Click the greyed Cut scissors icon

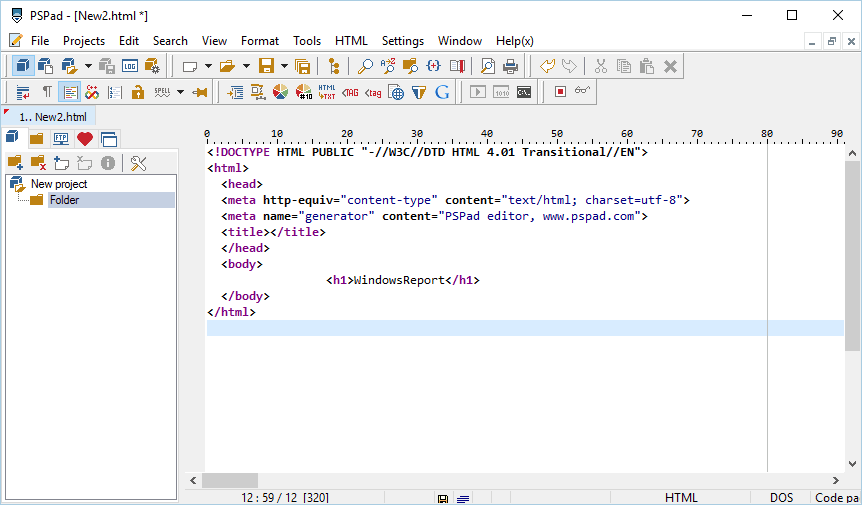click(601, 66)
